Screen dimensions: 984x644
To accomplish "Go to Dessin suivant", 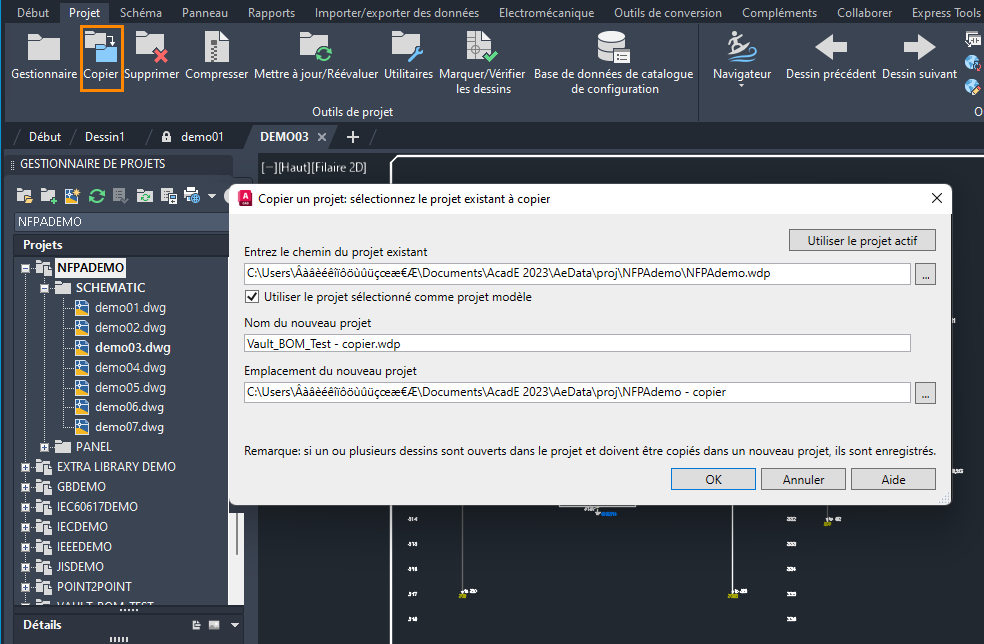I will point(919,56).
